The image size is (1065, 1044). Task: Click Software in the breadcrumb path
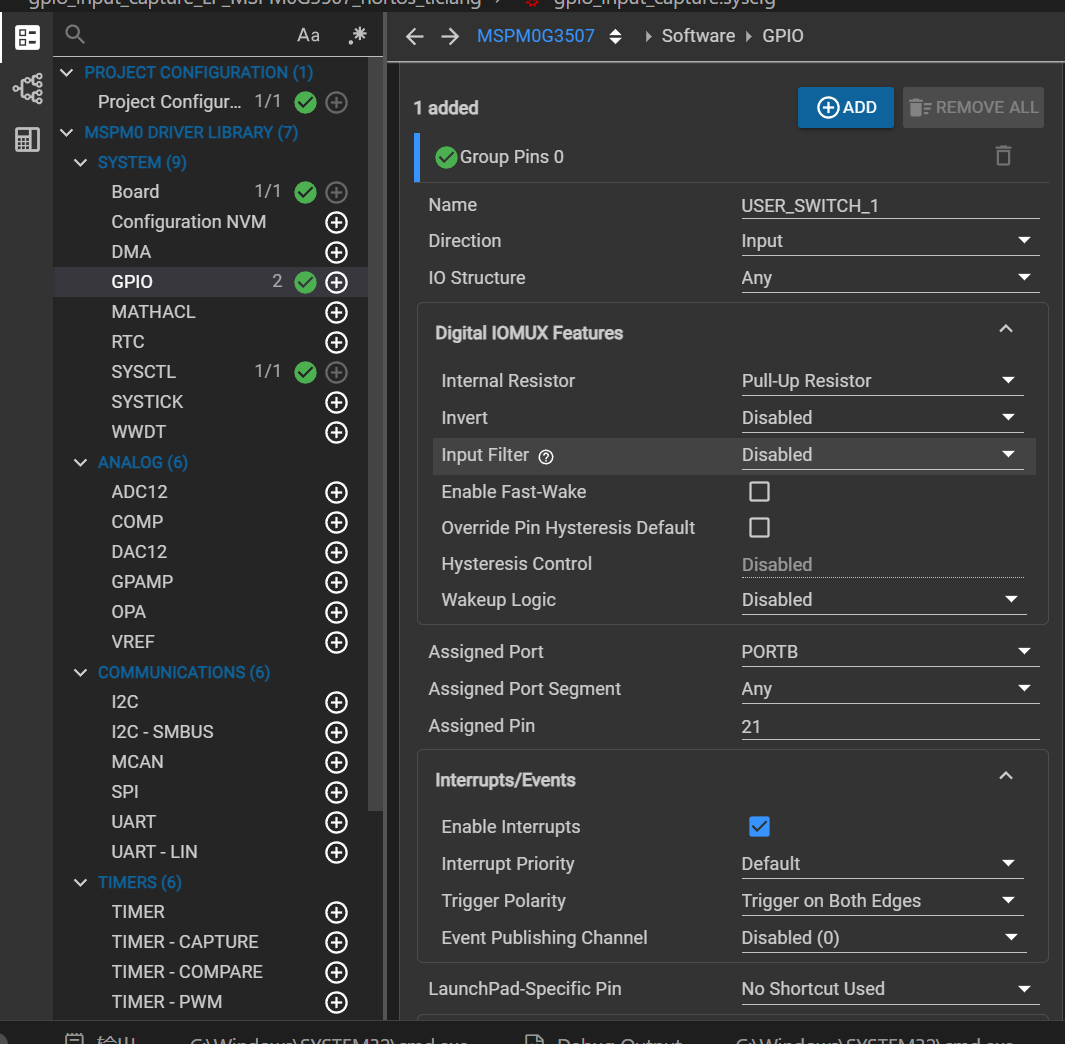698,35
